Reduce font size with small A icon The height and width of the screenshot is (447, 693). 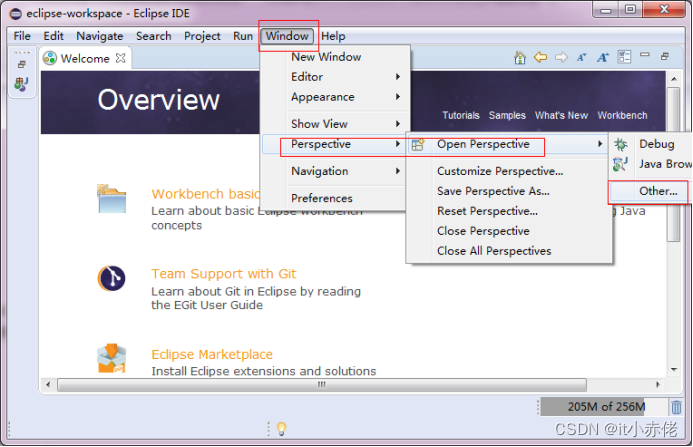click(581, 57)
